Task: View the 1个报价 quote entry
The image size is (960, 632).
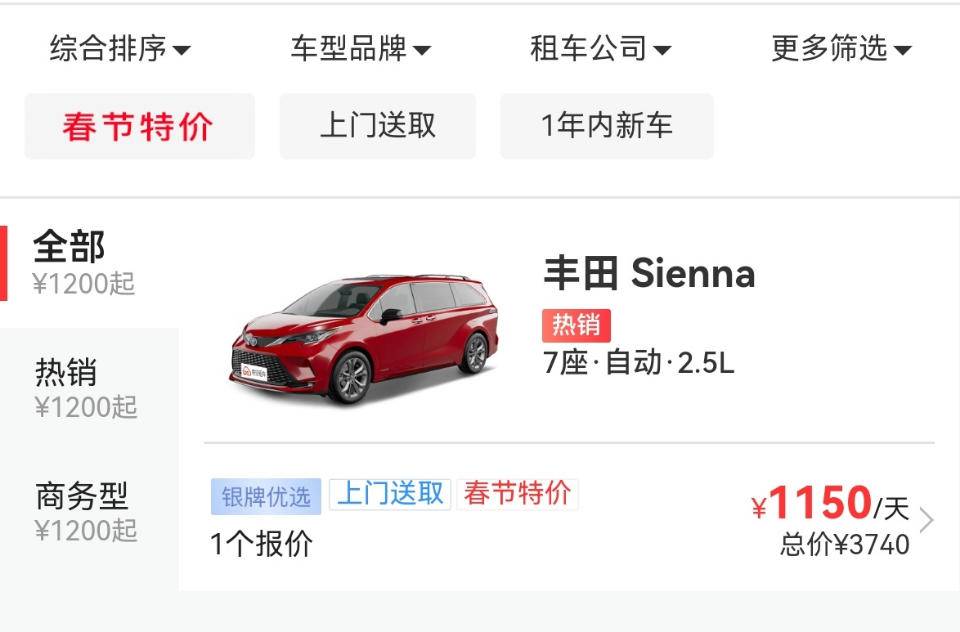Action: click(261, 544)
